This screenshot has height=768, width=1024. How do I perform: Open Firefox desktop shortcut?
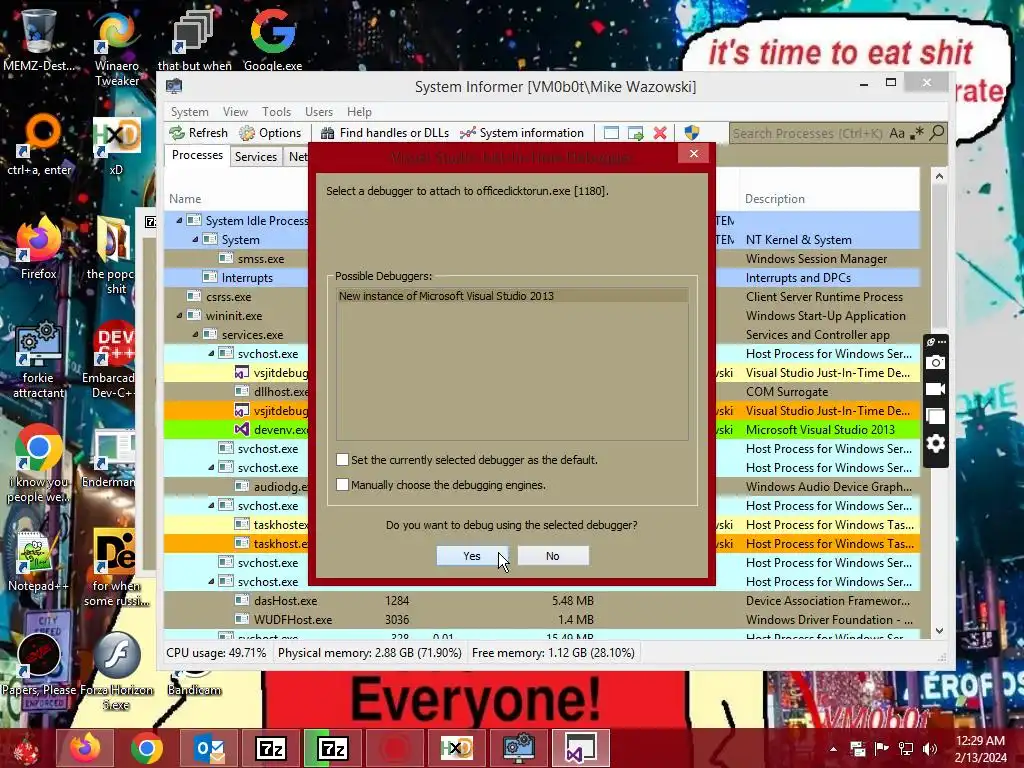[39, 248]
